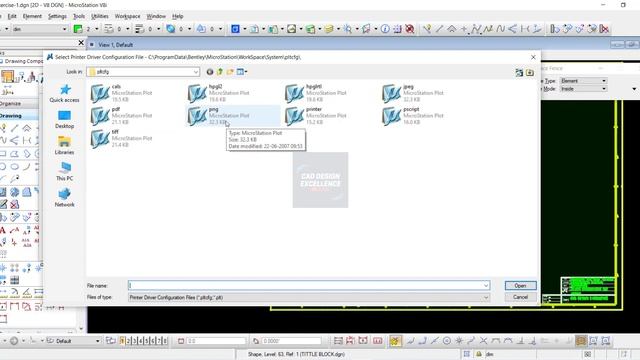Click the Open button
Screen dimensions: 640x360
(520, 285)
